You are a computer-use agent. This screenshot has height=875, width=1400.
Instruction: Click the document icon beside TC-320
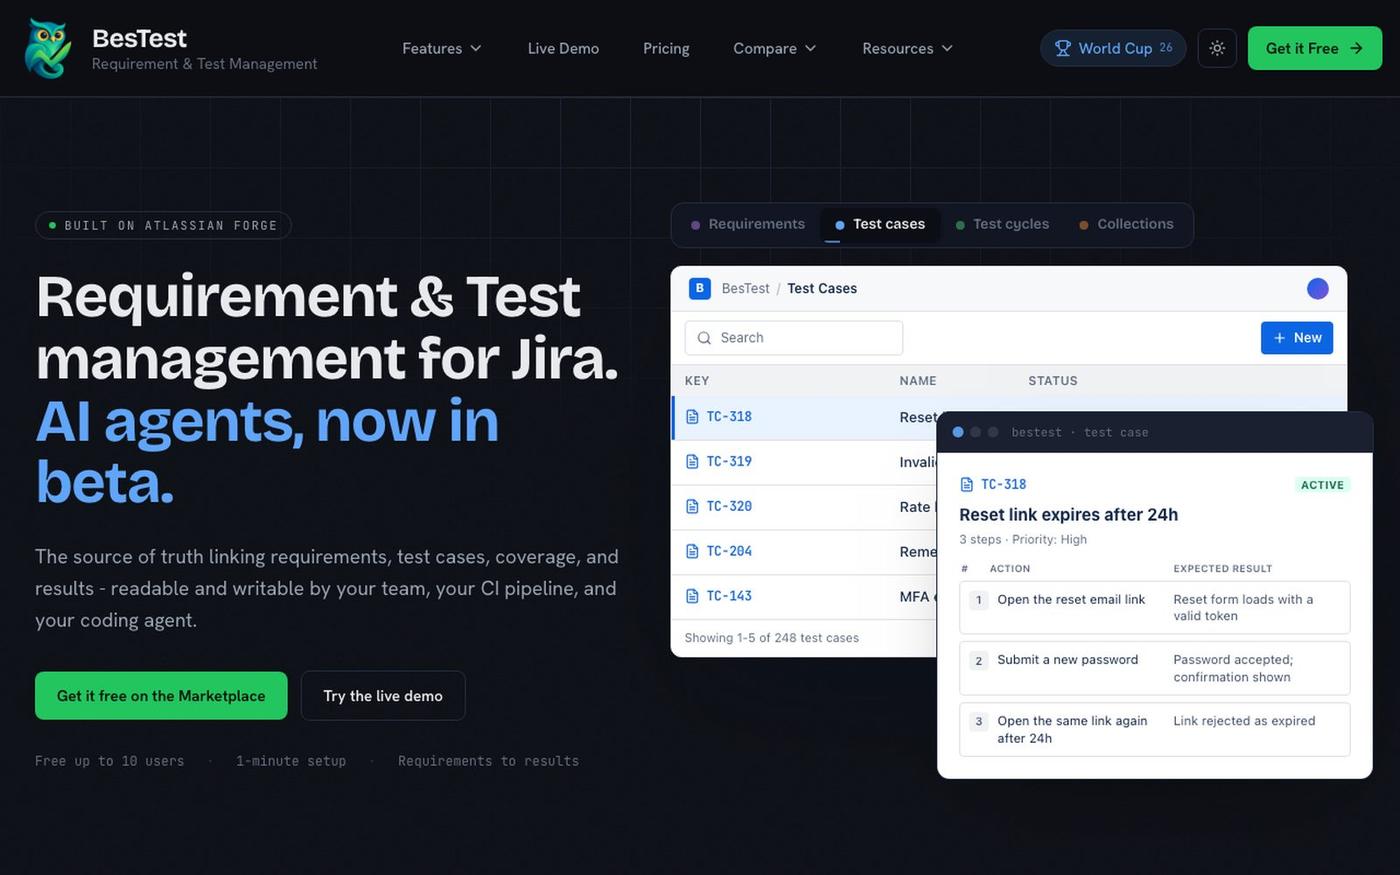[692, 507]
